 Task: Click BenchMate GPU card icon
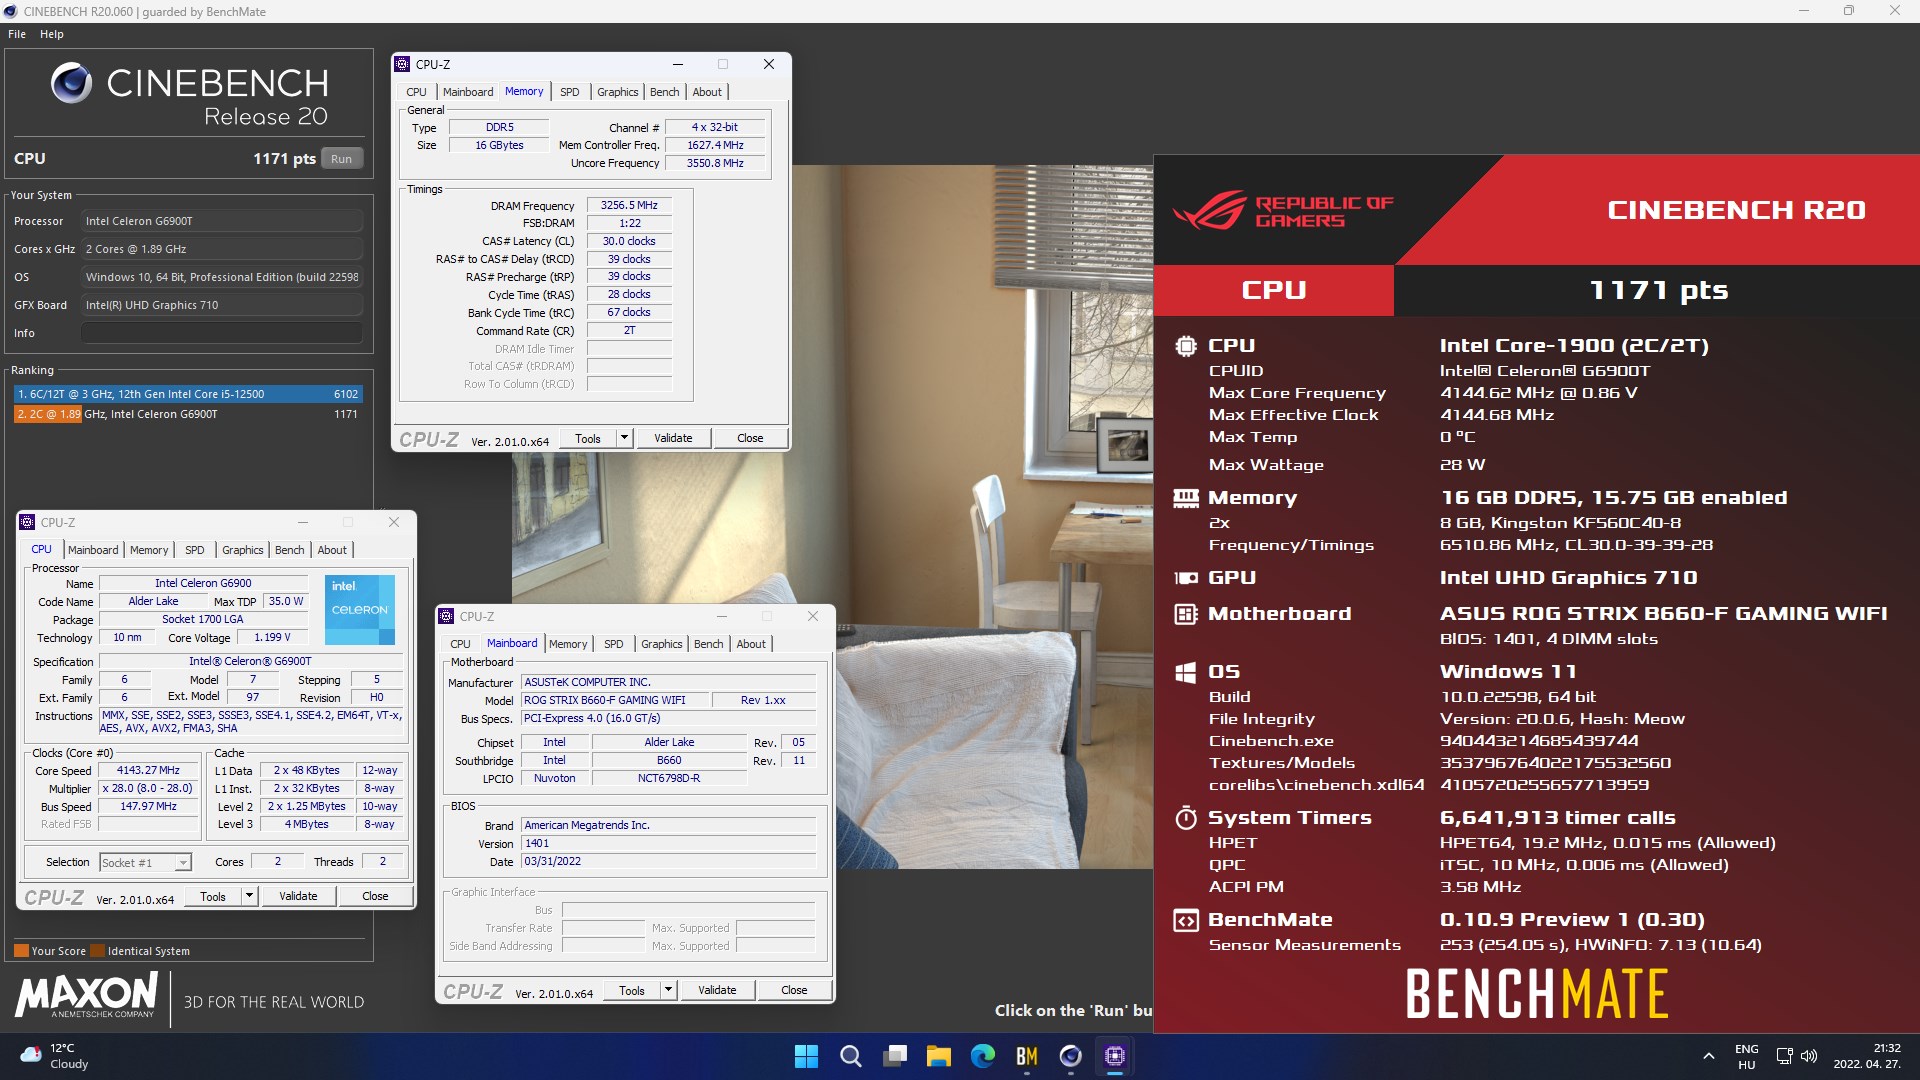point(1186,578)
